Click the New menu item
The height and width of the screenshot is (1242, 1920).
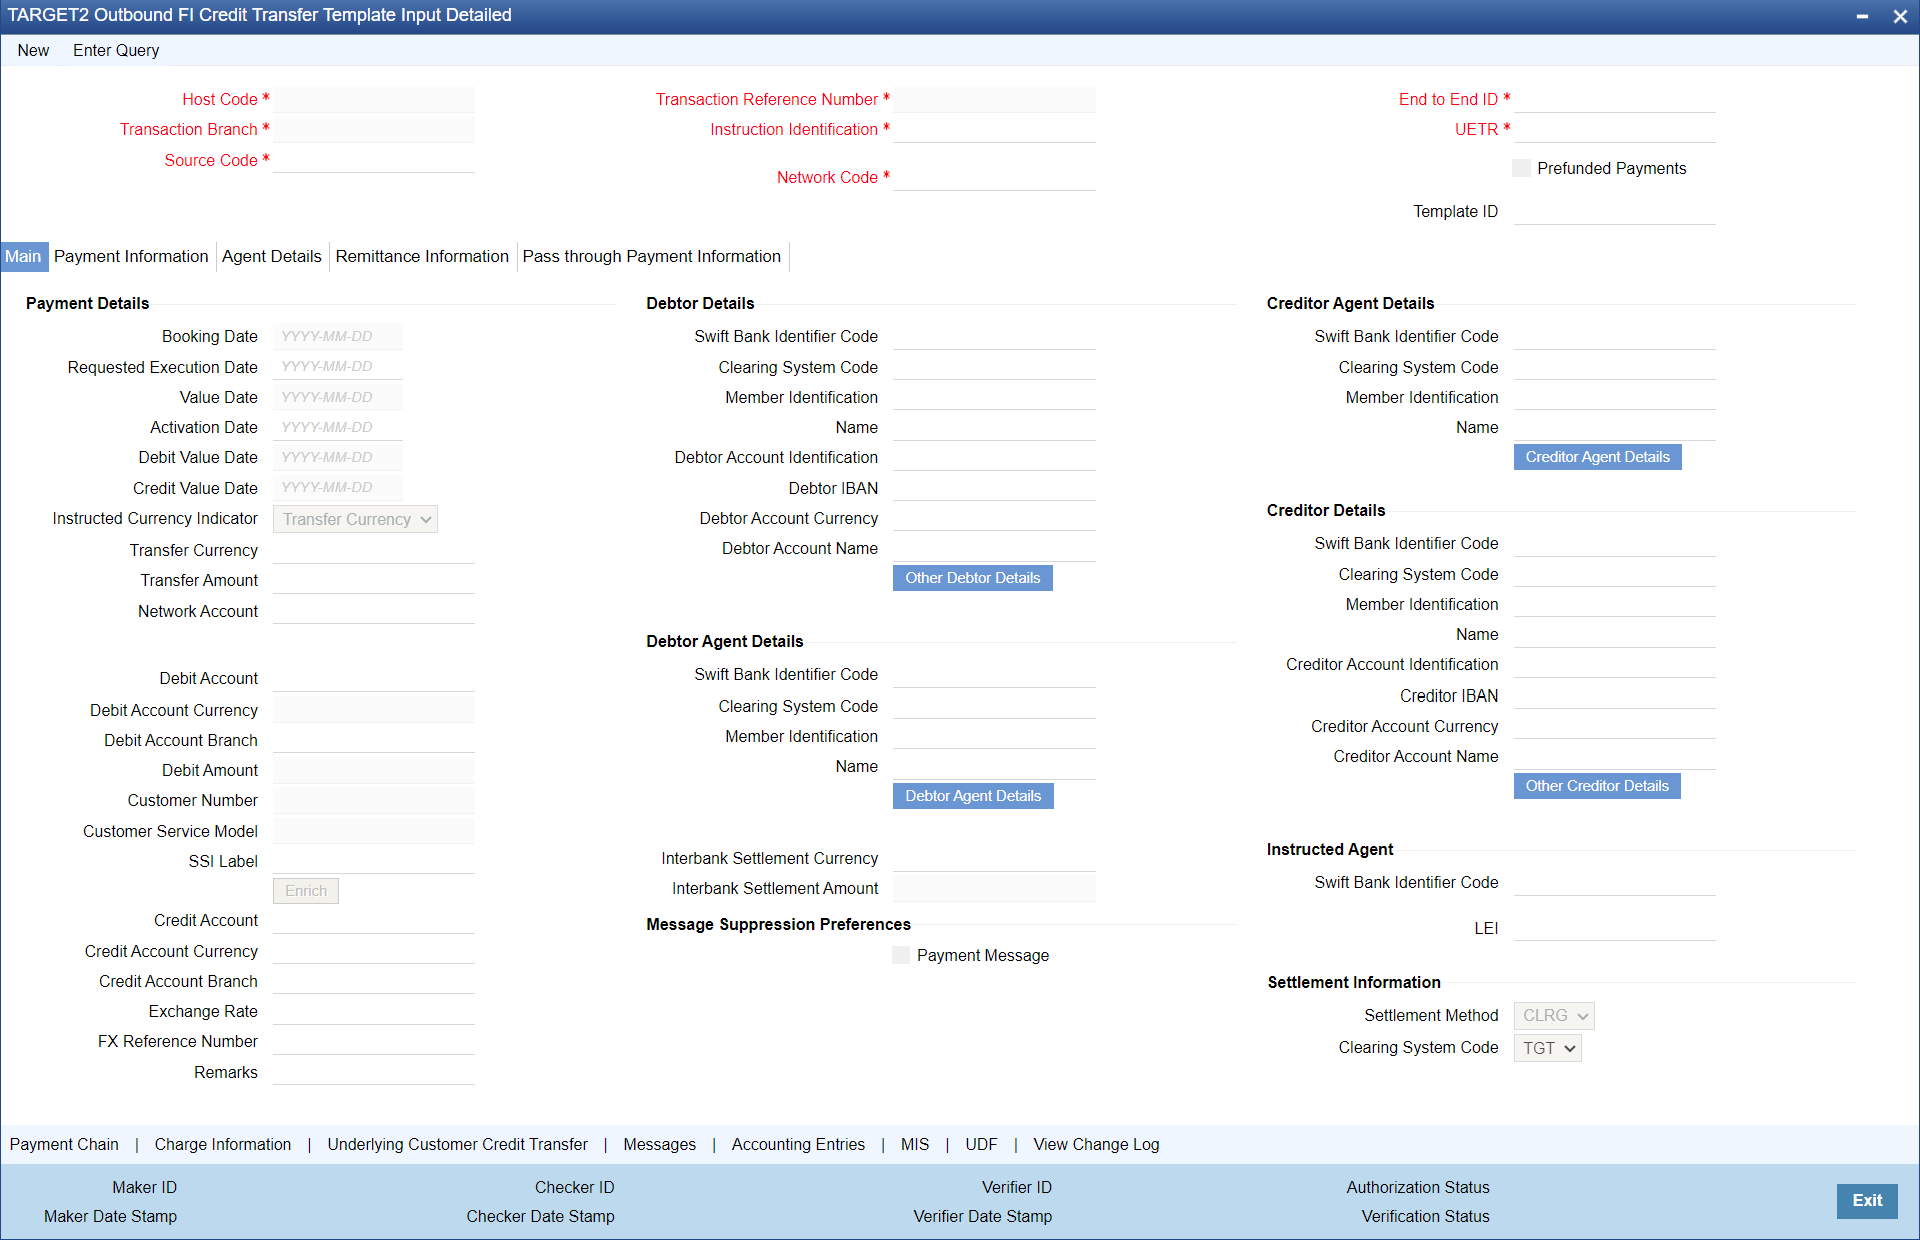33,50
